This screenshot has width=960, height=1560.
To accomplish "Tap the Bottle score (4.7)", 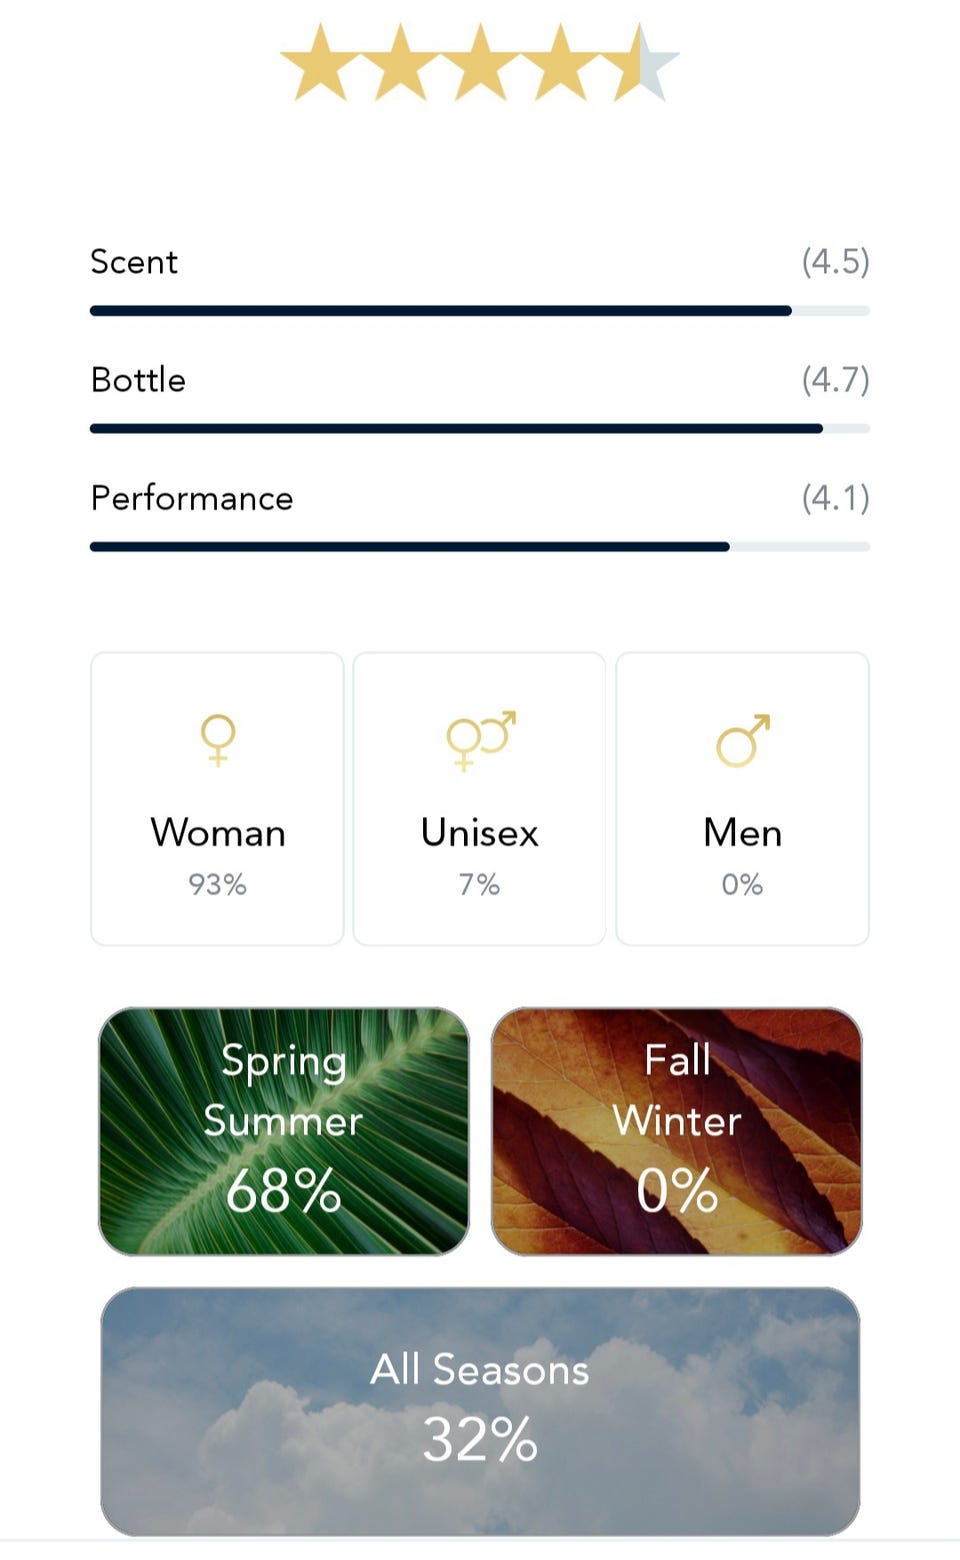I will 835,380.
